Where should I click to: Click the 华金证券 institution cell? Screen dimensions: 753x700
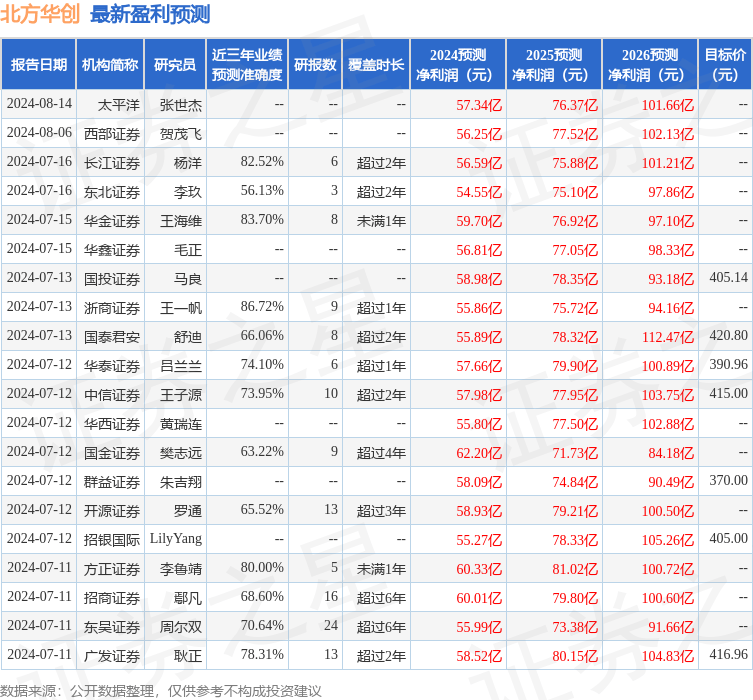[112, 221]
